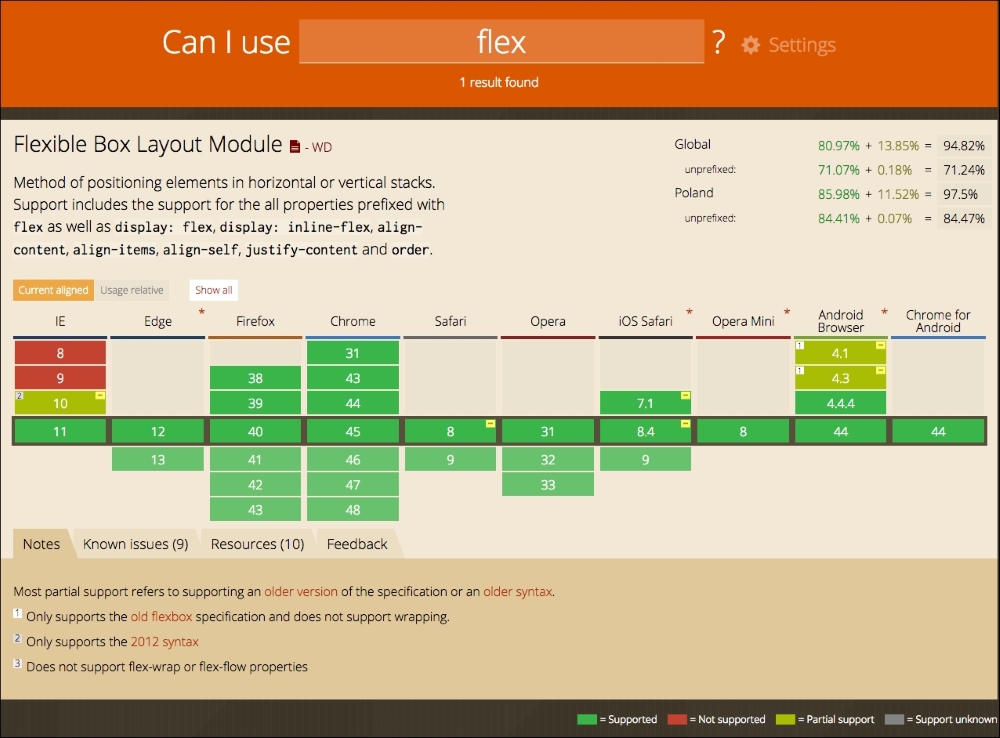Screen dimensions: 1000x738
Task: Select the Firefox 42 cell
Action: (x=255, y=485)
